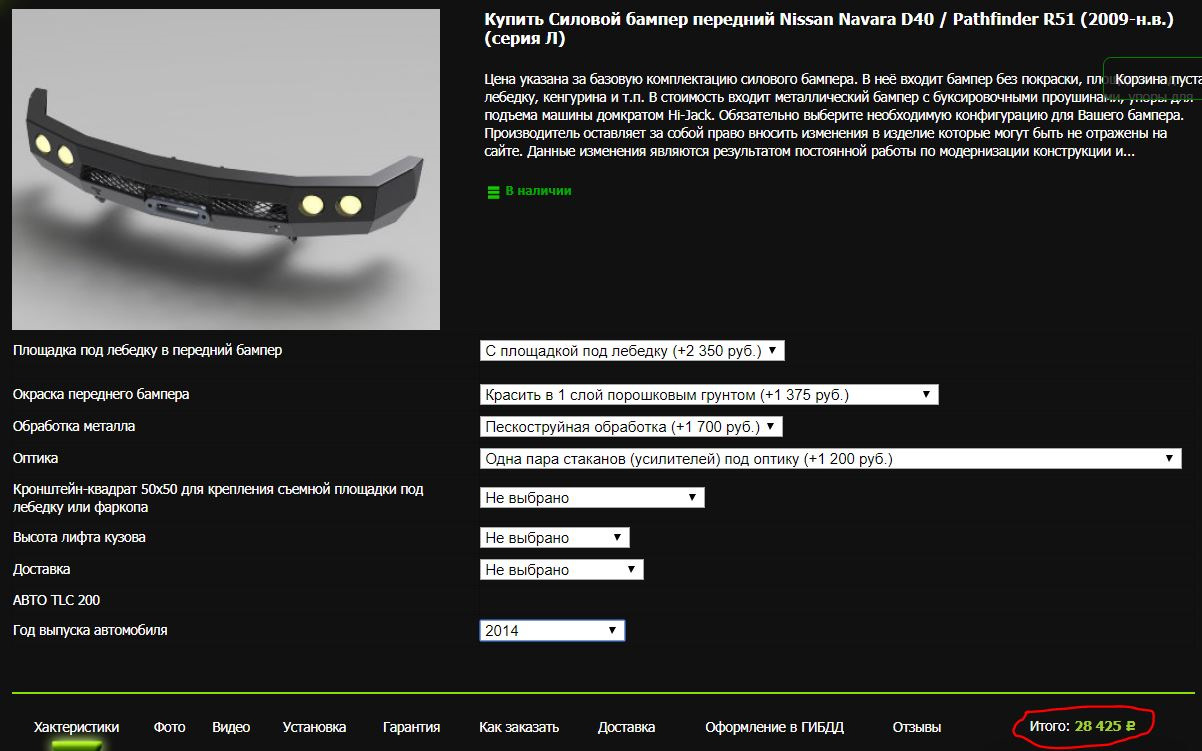Viewport: 1202px width, 751px height.
Task: Click the green 'В наличии' stock icon
Action: pyautogui.click(x=493, y=192)
